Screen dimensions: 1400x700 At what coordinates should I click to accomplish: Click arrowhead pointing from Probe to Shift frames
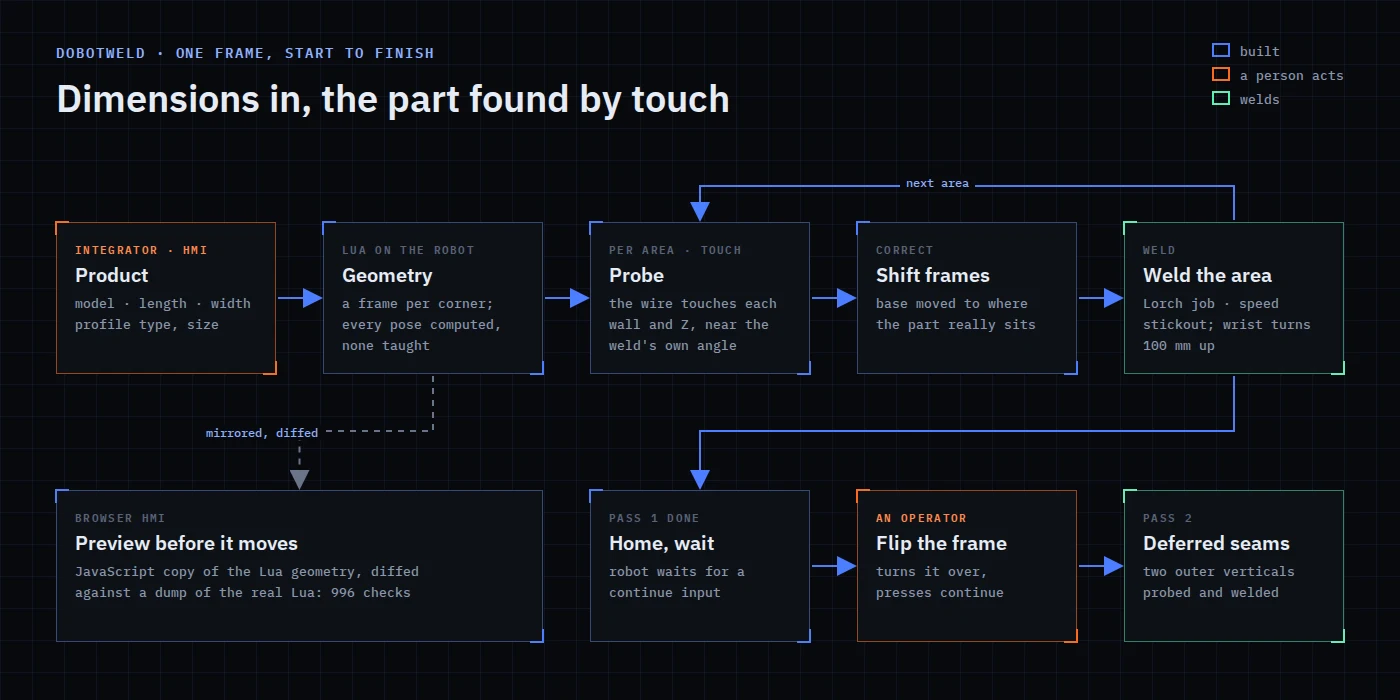pyautogui.click(x=846, y=298)
